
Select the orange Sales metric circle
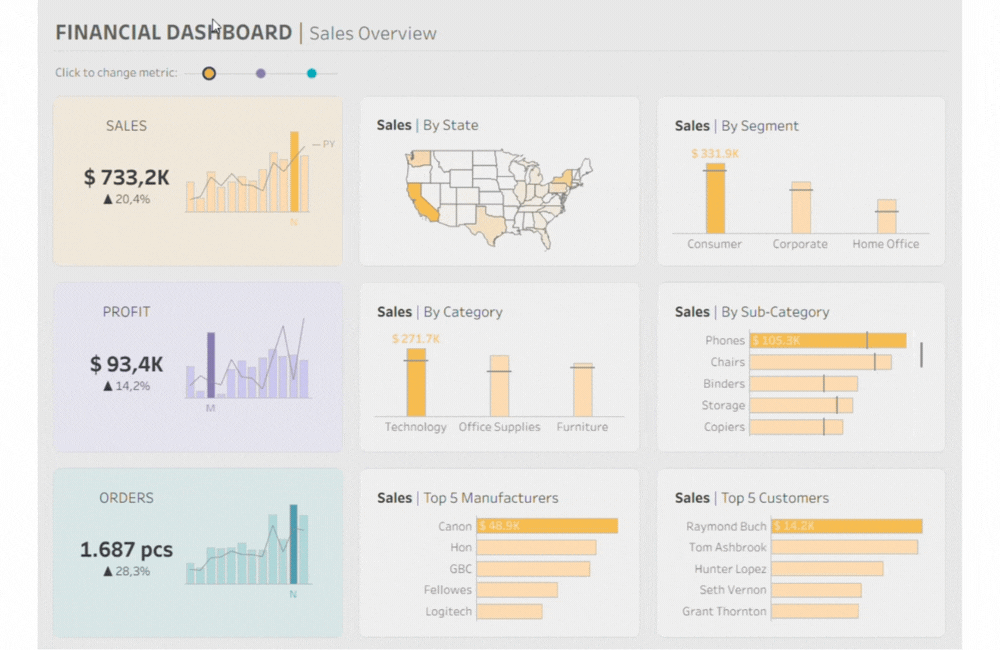pyautogui.click(x=209, y=73)
